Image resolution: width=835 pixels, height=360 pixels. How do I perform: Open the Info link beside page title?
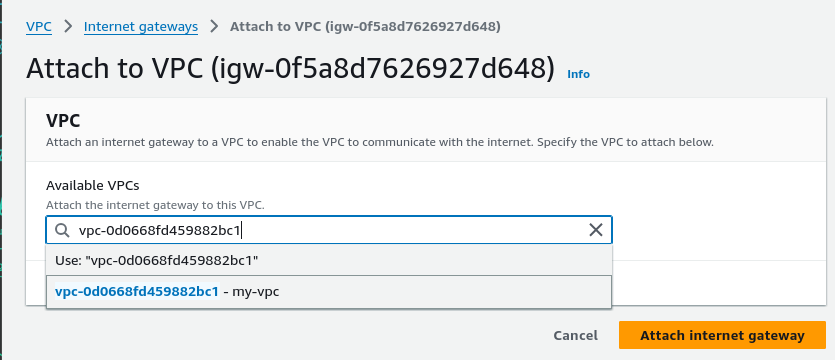pyautogui.click(x=578, y=74)
